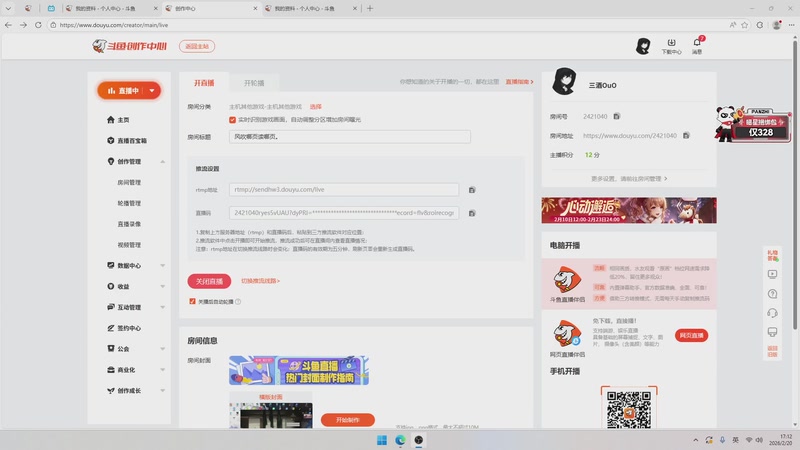The width and height of the screenshot is (800, 450).
Task: Click 房间标题 text field
Action: 350,137
